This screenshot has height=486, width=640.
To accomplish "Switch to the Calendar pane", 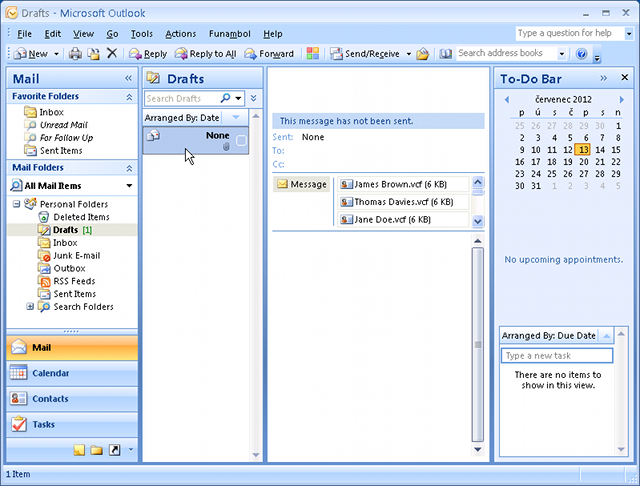I will pyautogui.click(x=70, y=373).
